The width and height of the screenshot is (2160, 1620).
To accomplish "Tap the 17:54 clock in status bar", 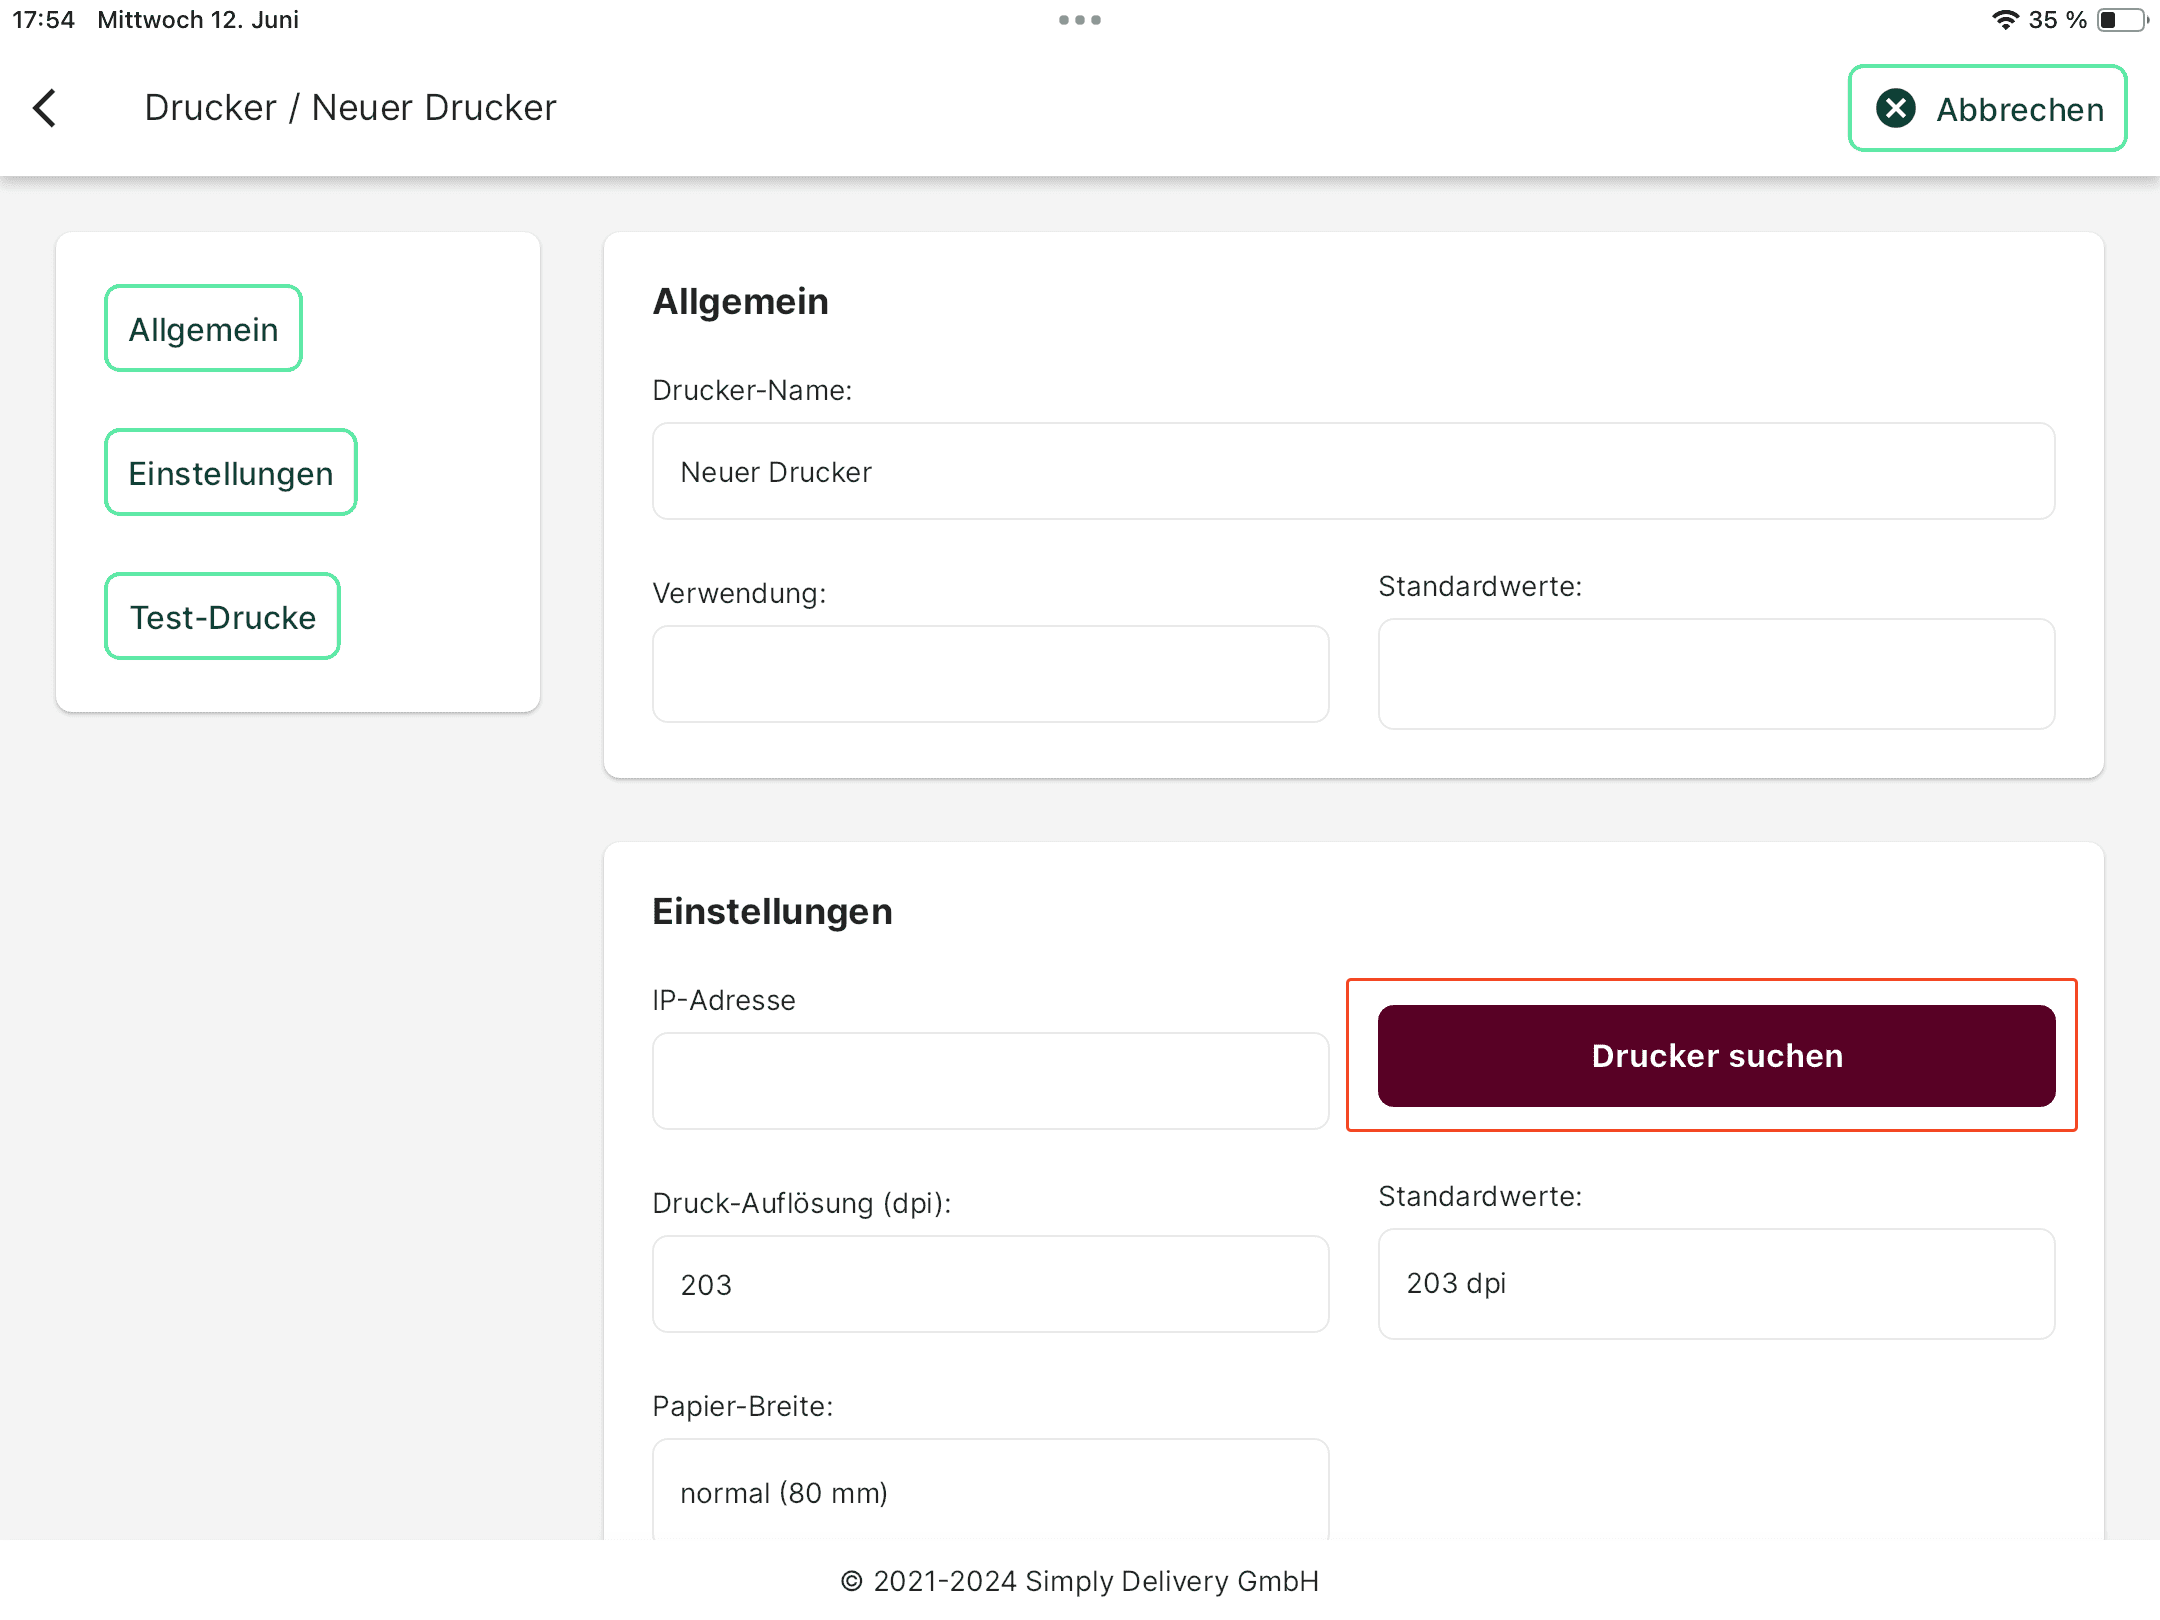I will [x=43, y=20].
